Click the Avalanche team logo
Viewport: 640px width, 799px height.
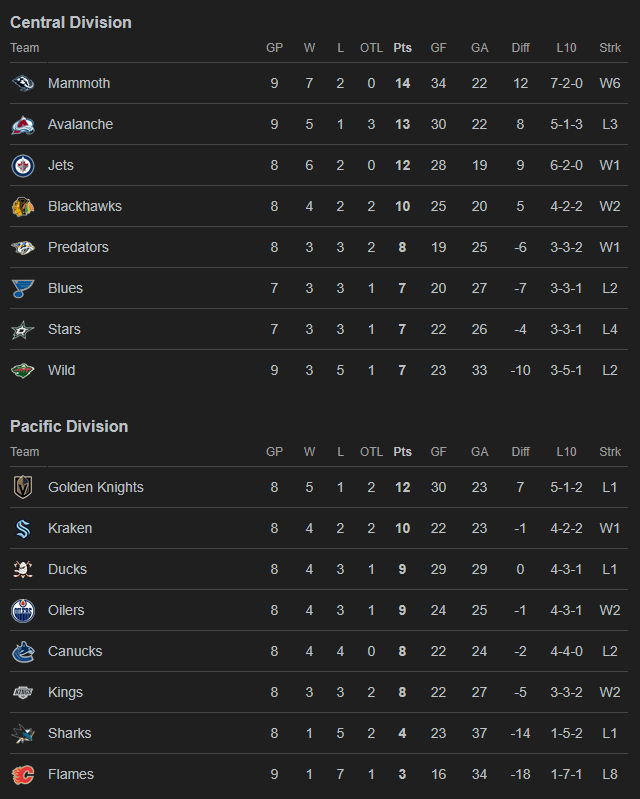coord(23,124)
